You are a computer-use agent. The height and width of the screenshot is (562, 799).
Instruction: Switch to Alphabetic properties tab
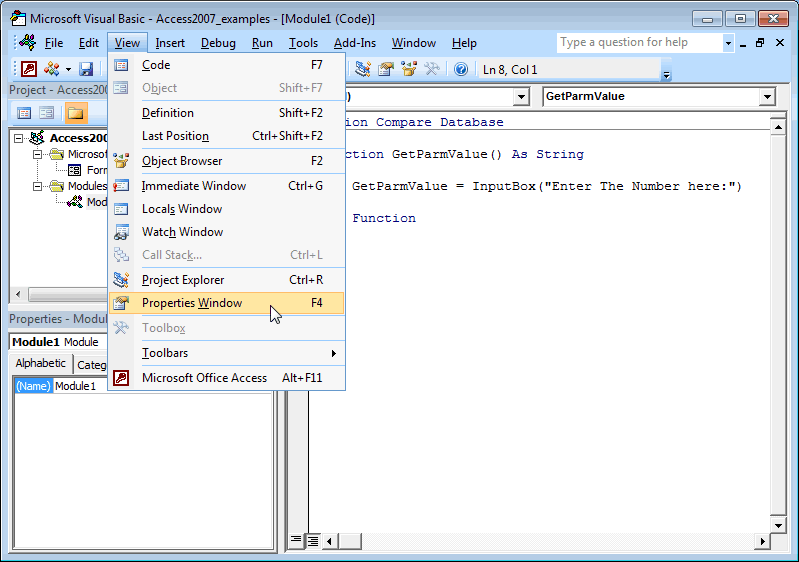pos(40,363)
